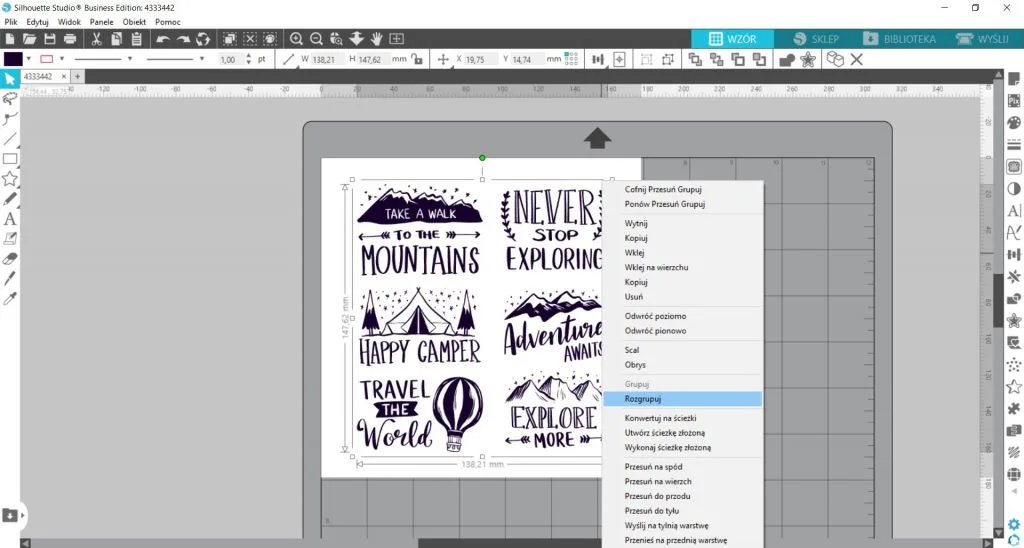Choose Rozgrupuj from the context menu
The image size is (1024, 548).
pos(682,398)
